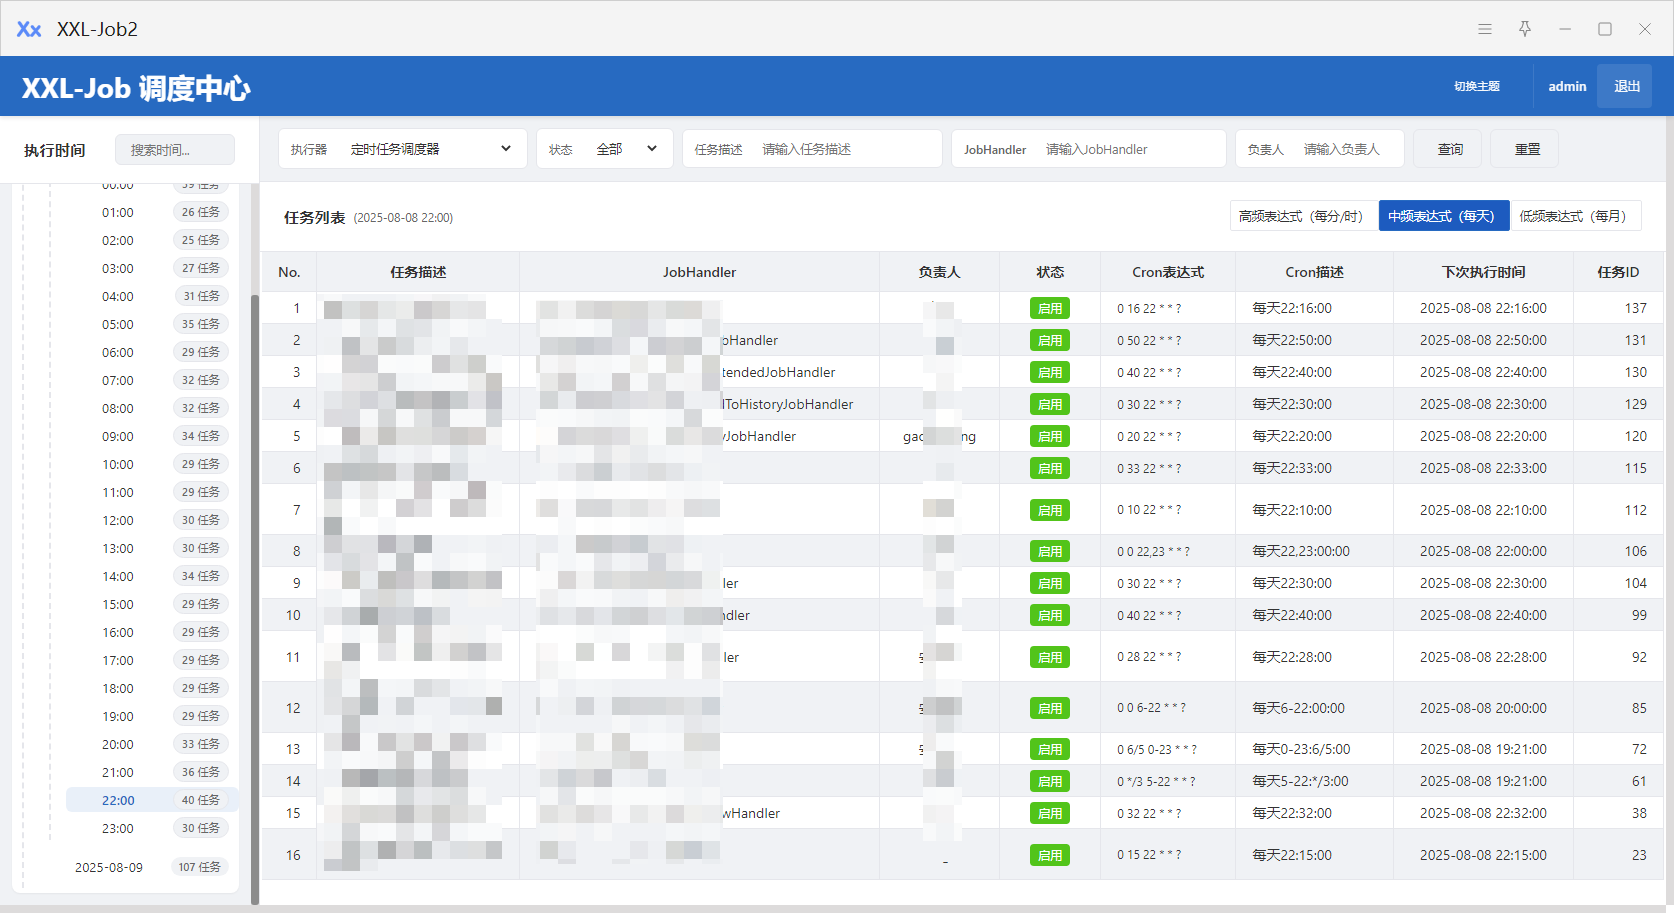Switch to 中频表达式 (每天) tab
The width and height of the screenshot is (1674, 913).
pos(1443,216)
